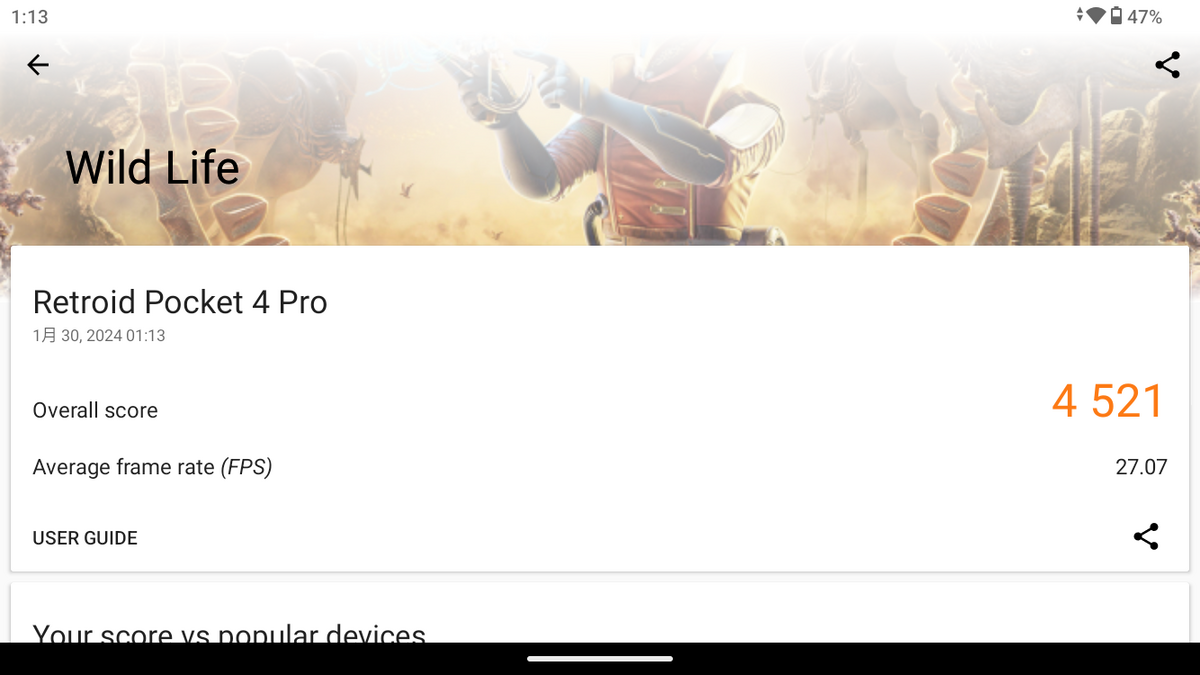Tap the Wild Life title

coord(153,167)
